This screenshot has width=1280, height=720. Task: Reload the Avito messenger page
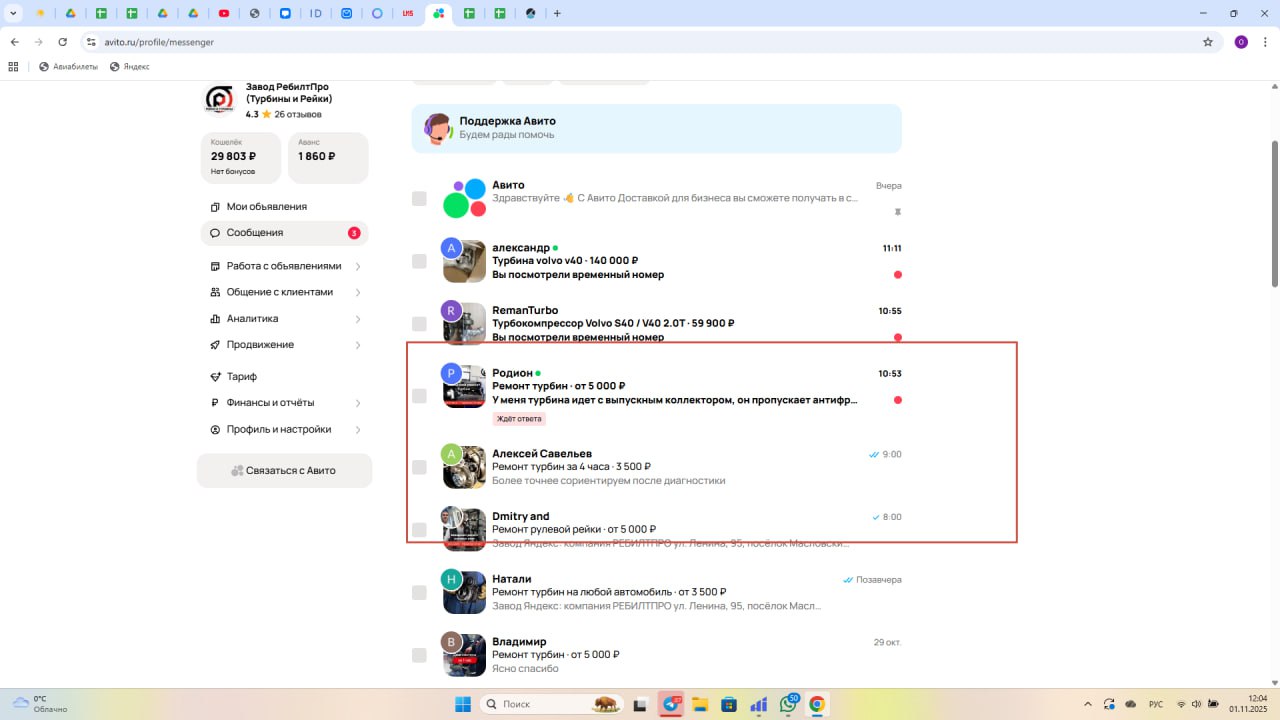63,42
